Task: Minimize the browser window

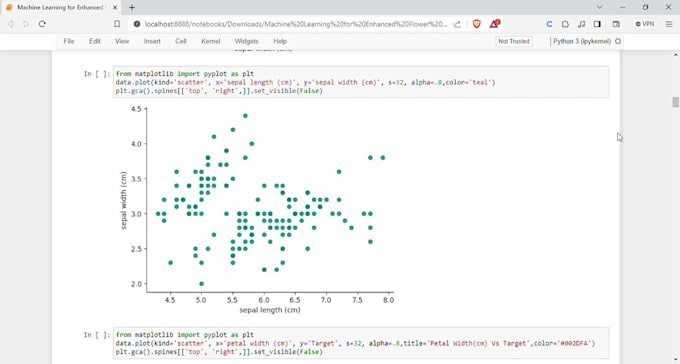Action: [x=623, y=7]
